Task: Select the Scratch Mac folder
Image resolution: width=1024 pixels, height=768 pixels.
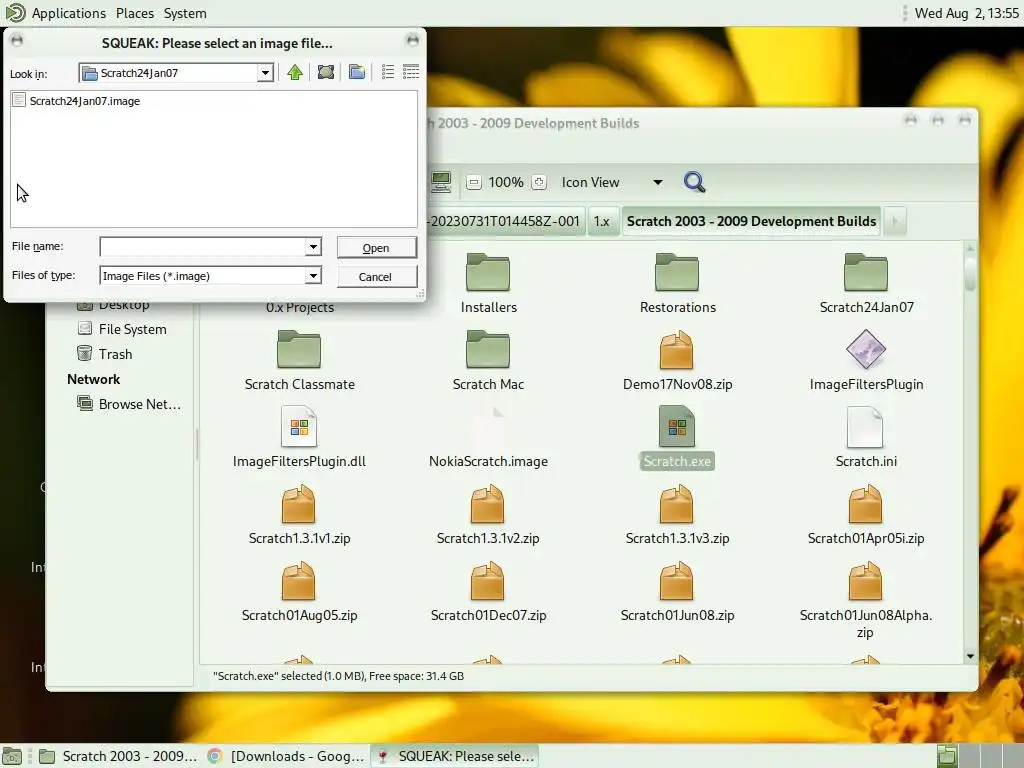Action: coord(488,361)
